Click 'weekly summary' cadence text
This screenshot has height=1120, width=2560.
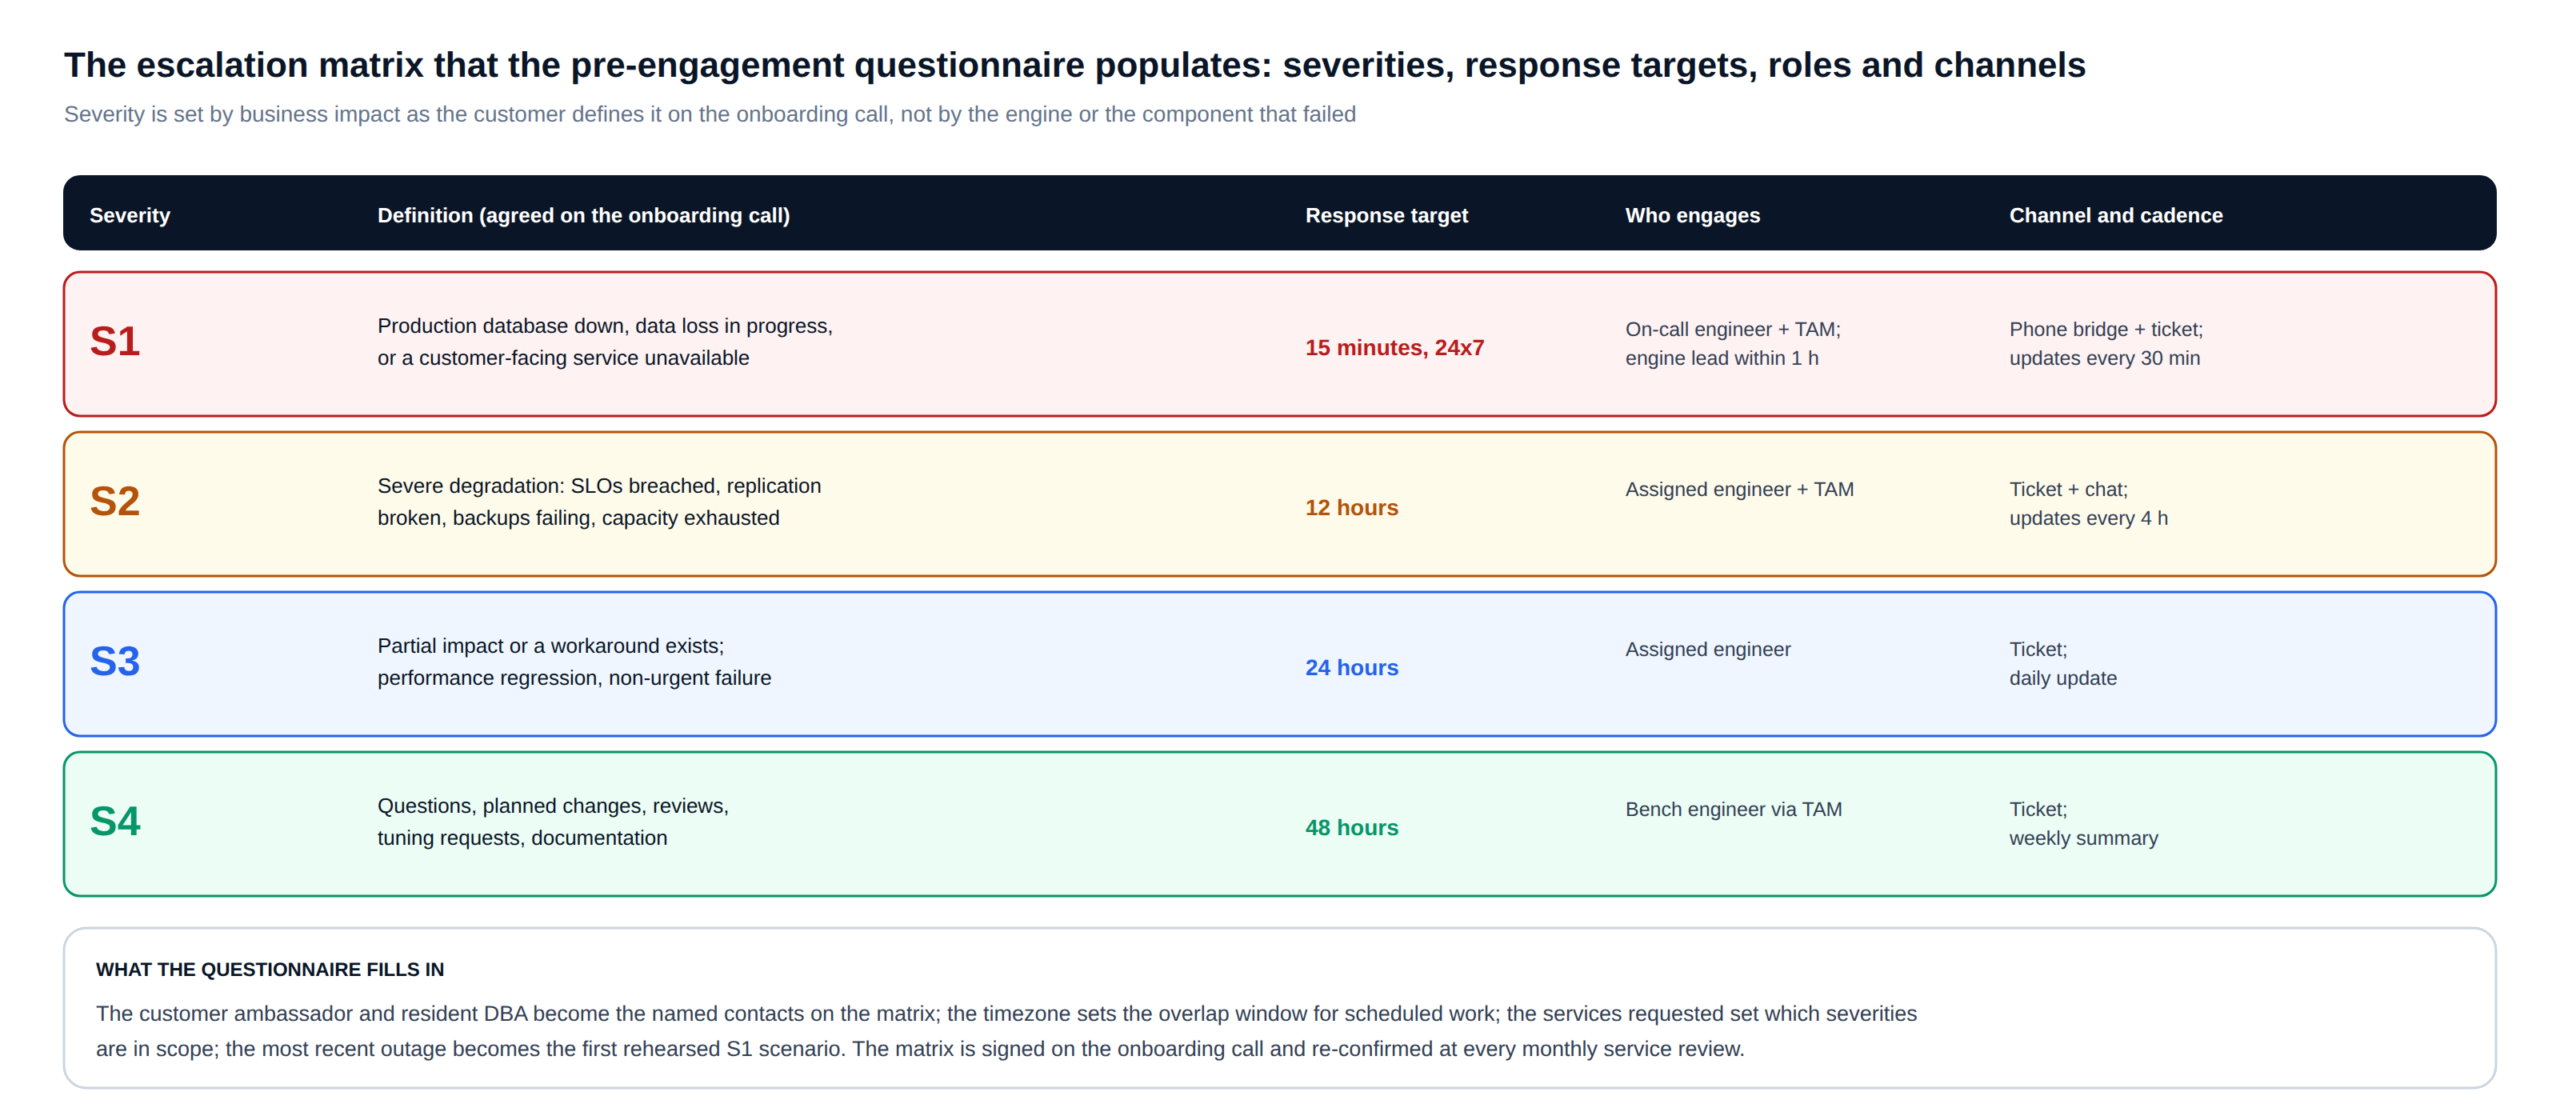point(2083,838)
